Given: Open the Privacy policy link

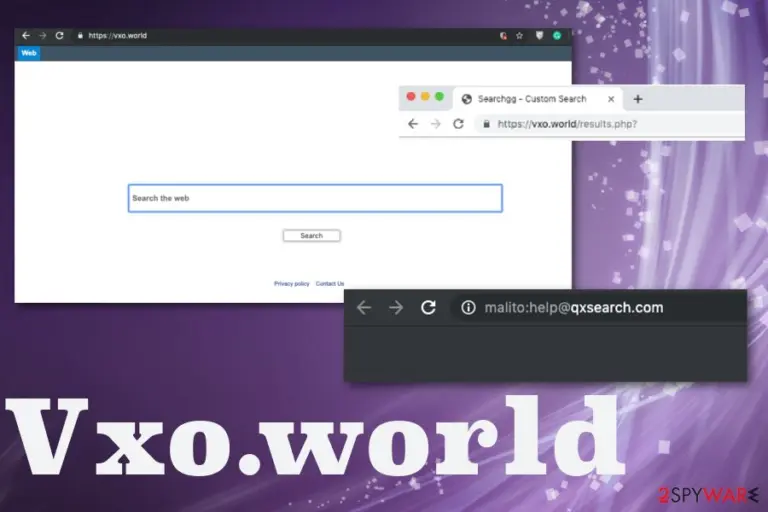Looking at the screenshot, I should [x=291, y=284].
